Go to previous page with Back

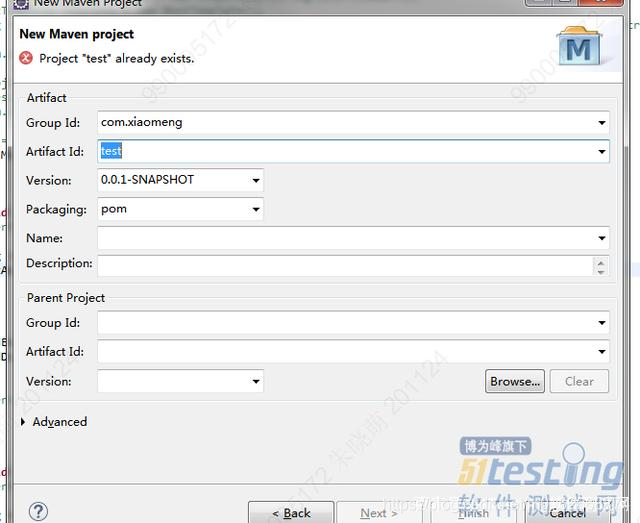click(291, 512)
